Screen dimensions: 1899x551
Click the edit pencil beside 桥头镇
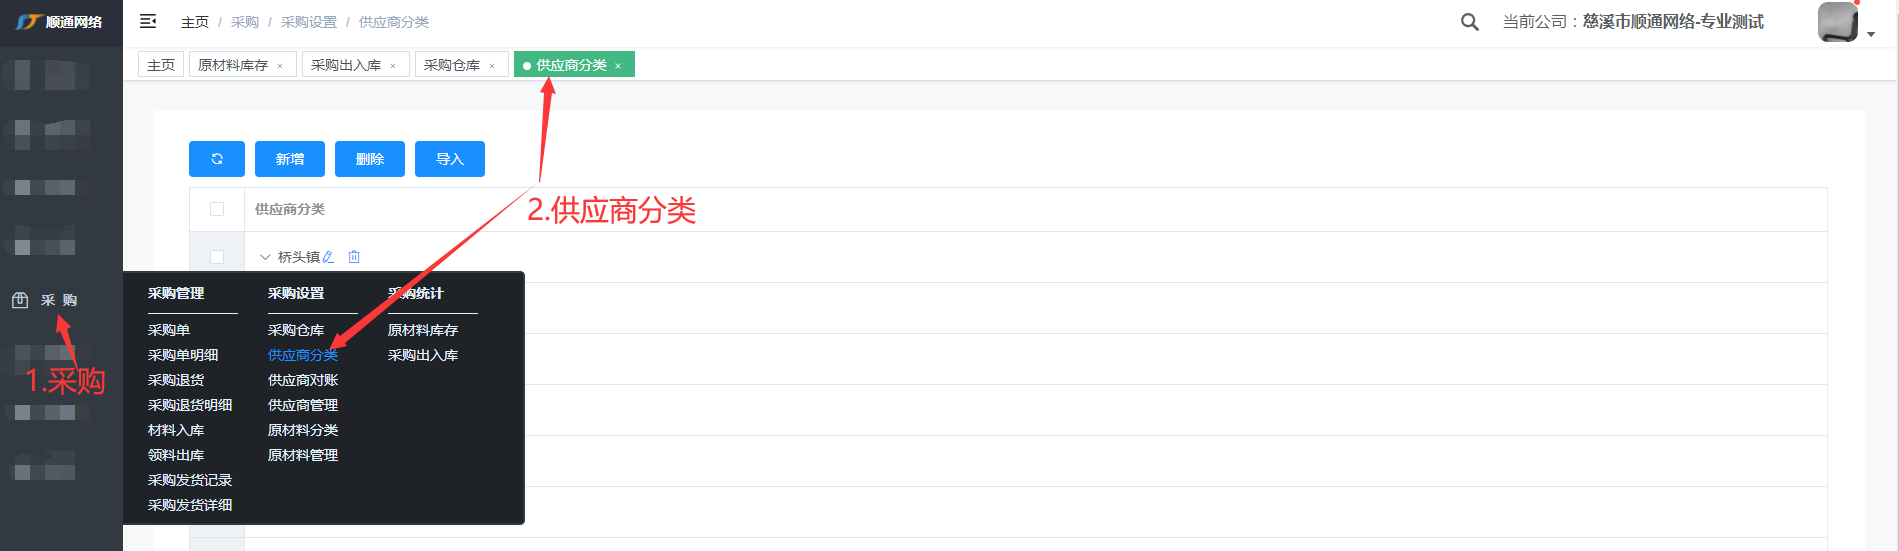pyautogui.click(x=329, y=257)
